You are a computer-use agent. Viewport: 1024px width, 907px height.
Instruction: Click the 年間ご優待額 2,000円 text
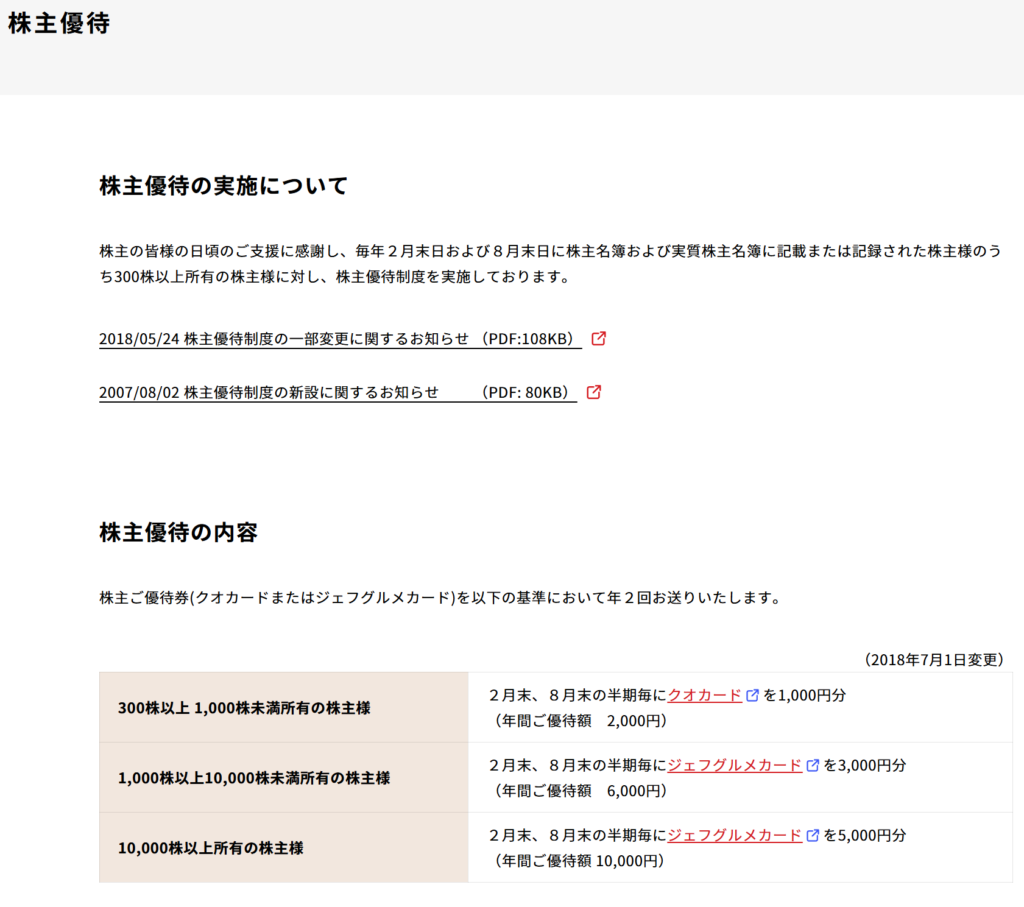click(580, 720)
